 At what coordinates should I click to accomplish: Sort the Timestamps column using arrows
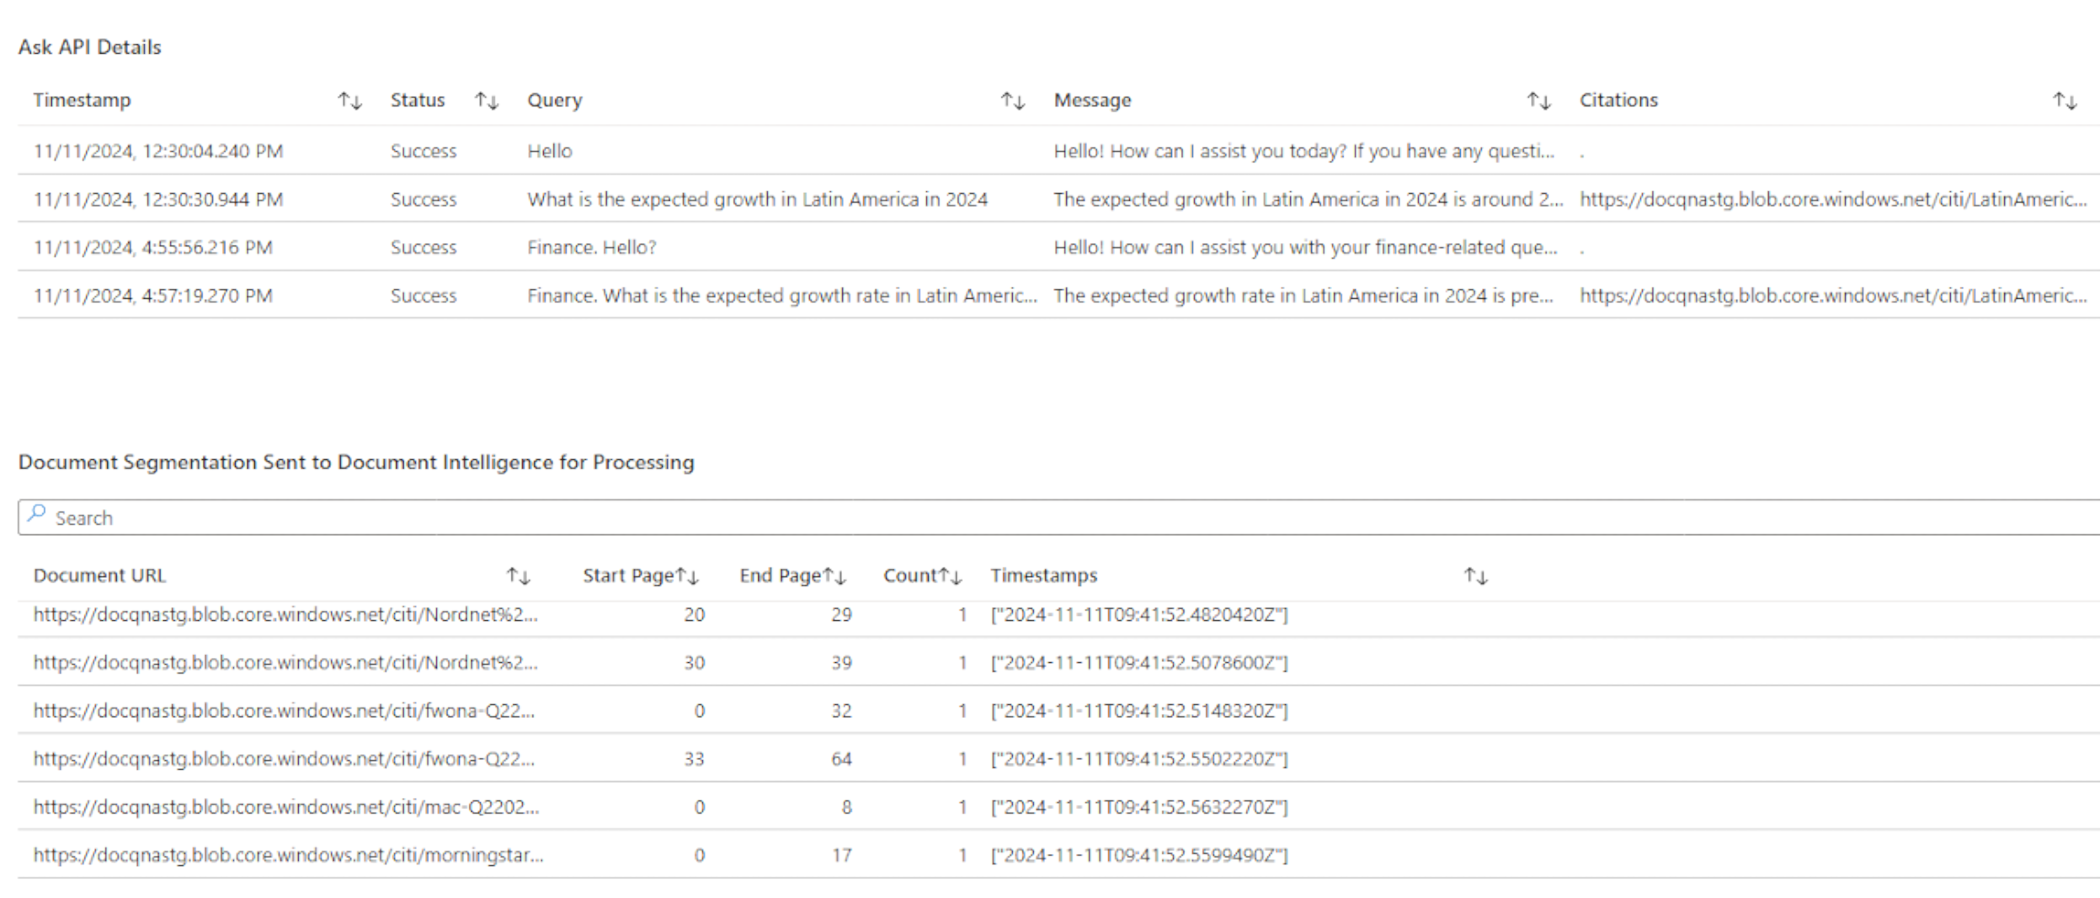point(1475,576)
